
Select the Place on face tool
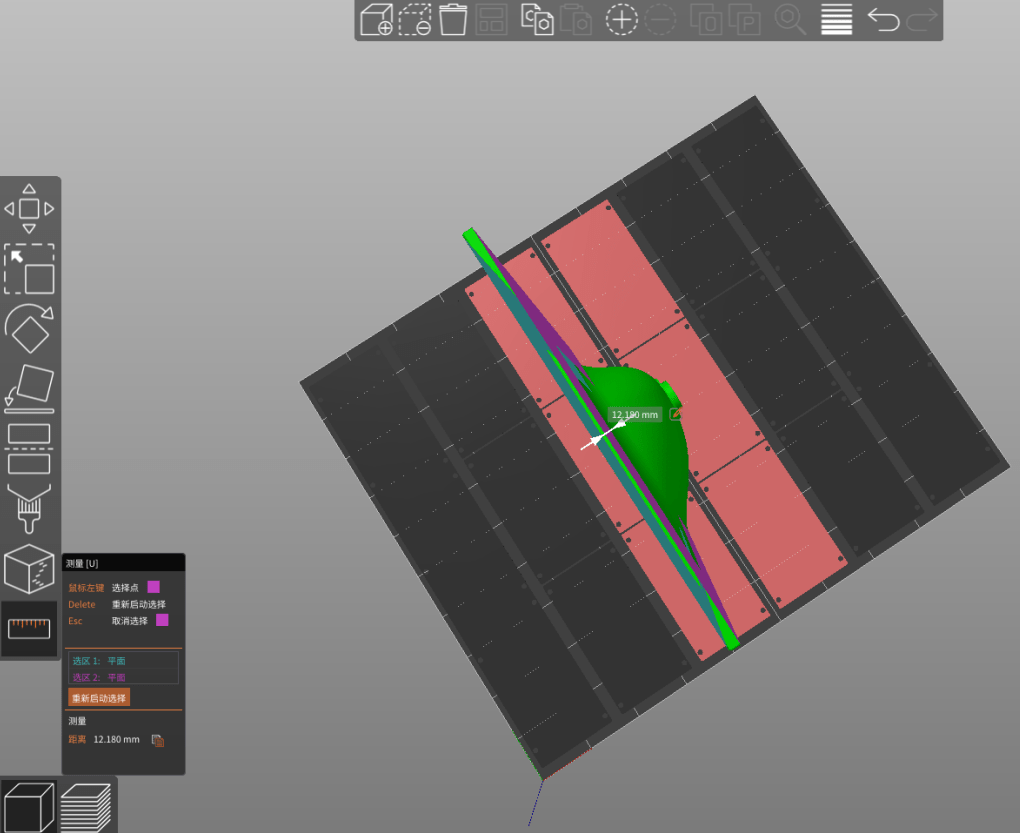point(29,389)
